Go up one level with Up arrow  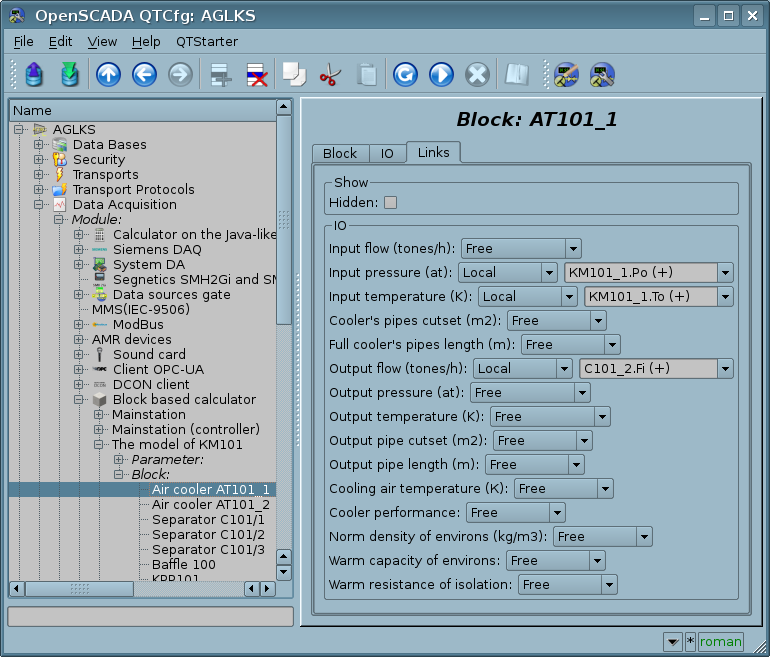coord(108,75)
